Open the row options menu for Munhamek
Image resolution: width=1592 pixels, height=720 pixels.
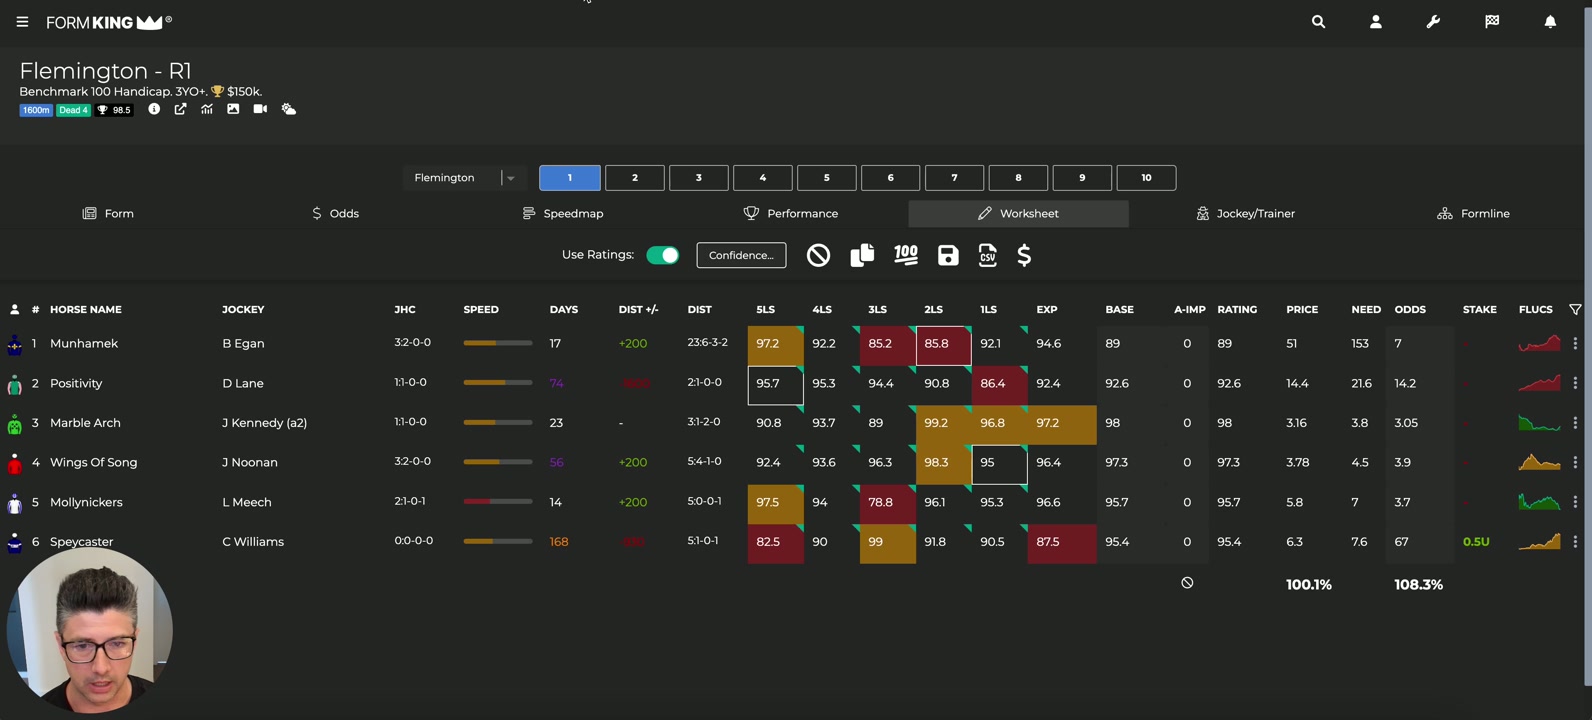pyautogui.click(x=1575, y=344)
